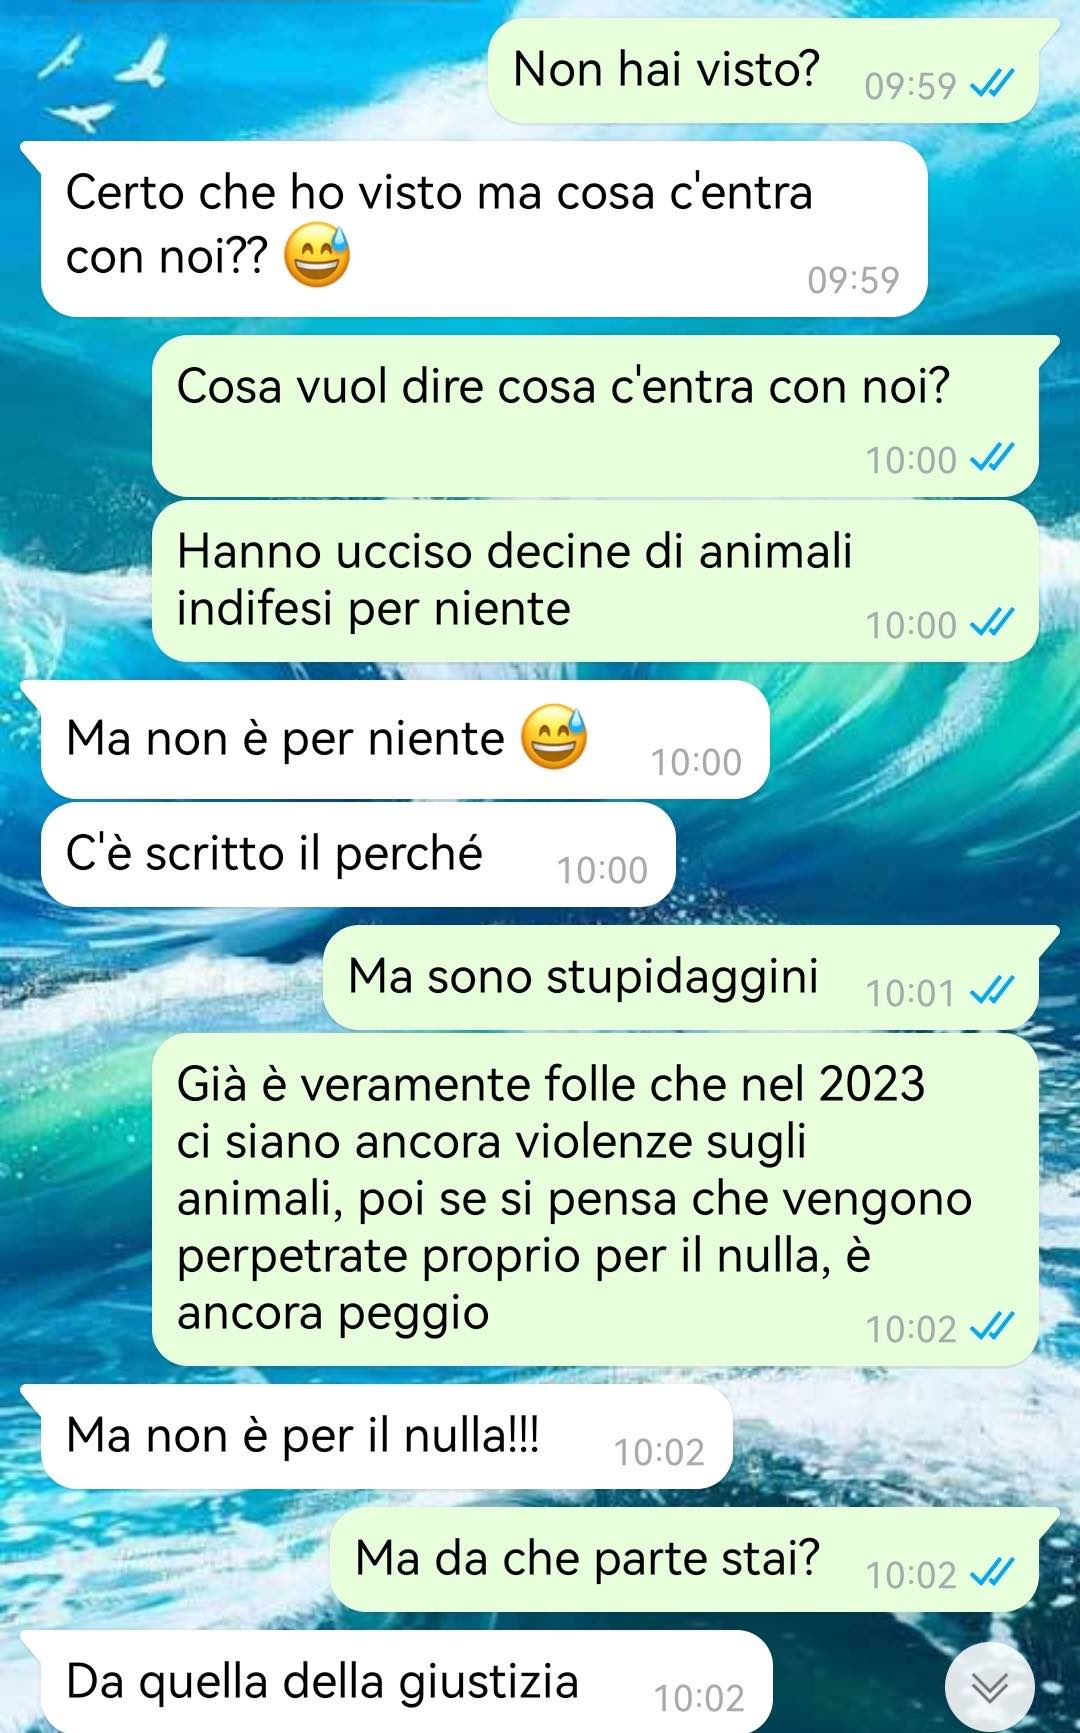Tap read ticks on "Hanno ucciso decine" message
The height and width of the screenshot is (1733, 1080).
(x=992, y=623)
